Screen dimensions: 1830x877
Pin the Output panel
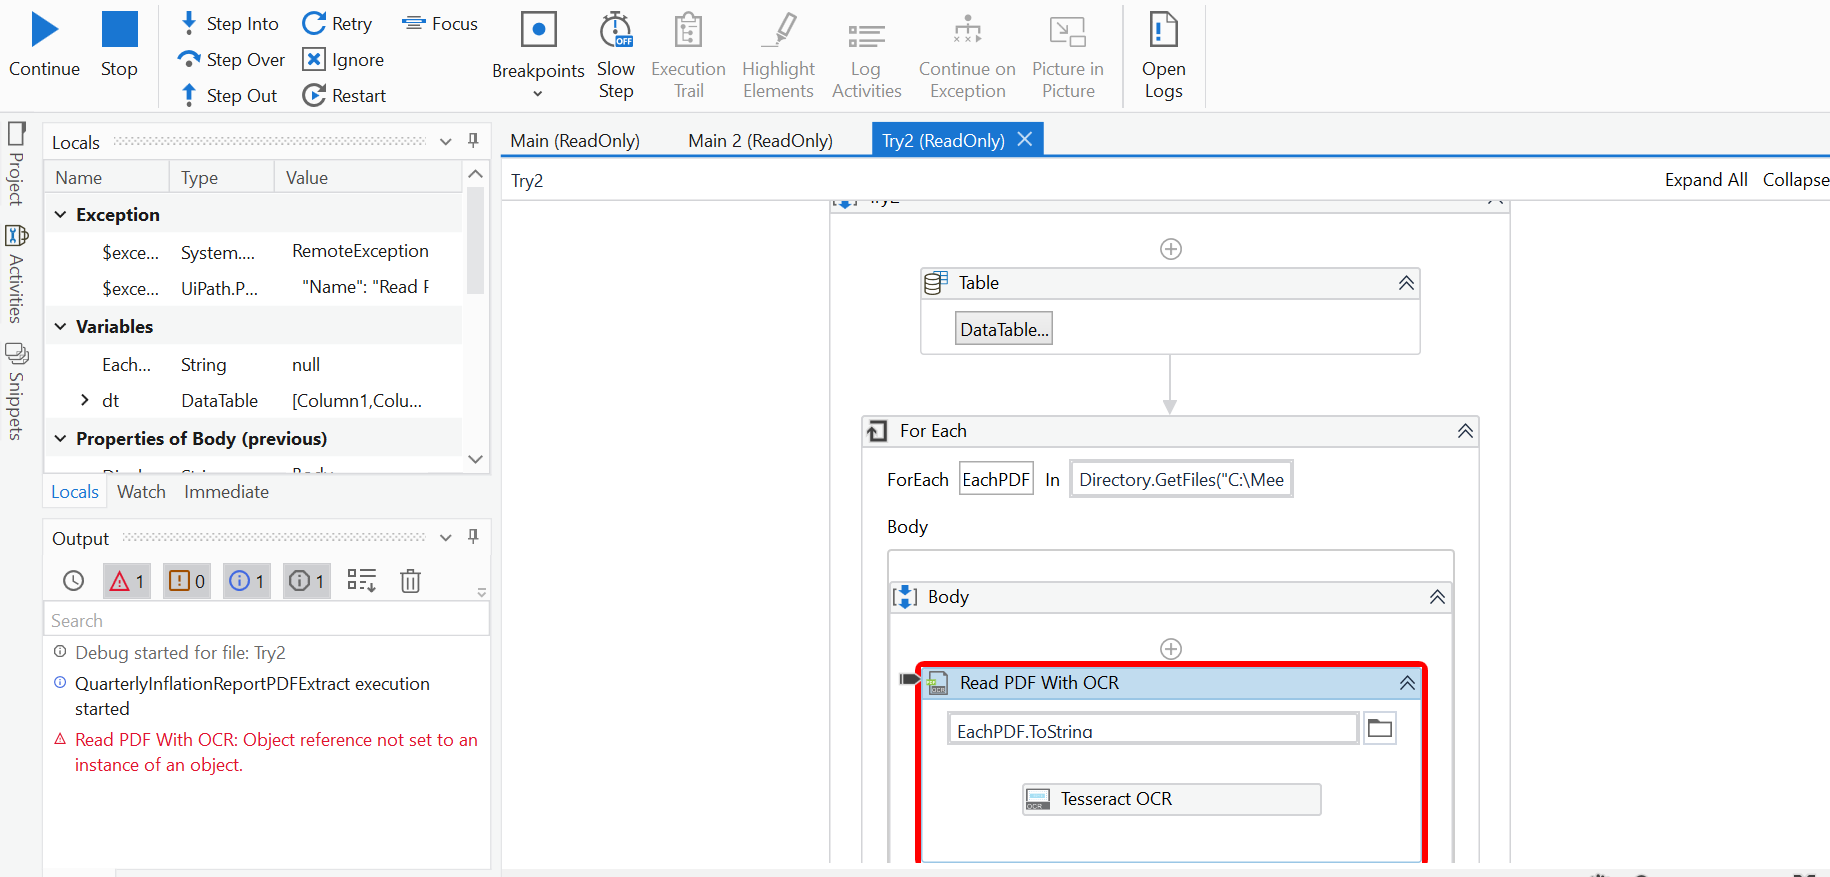(473, 536)
